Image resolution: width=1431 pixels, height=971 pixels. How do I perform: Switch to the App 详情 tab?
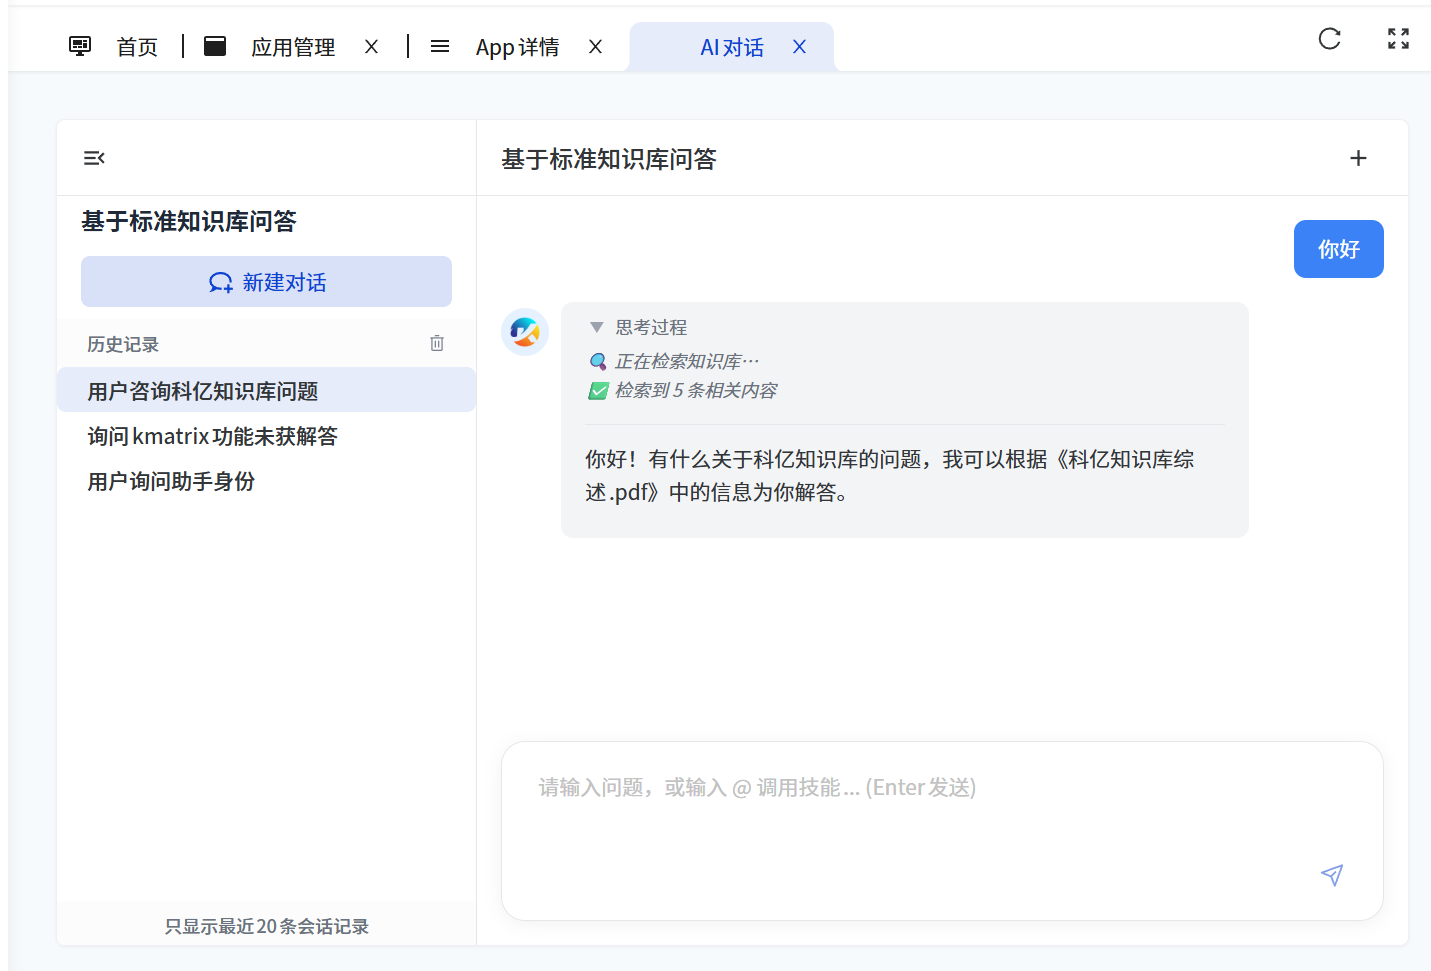click(x=517, y=47)
